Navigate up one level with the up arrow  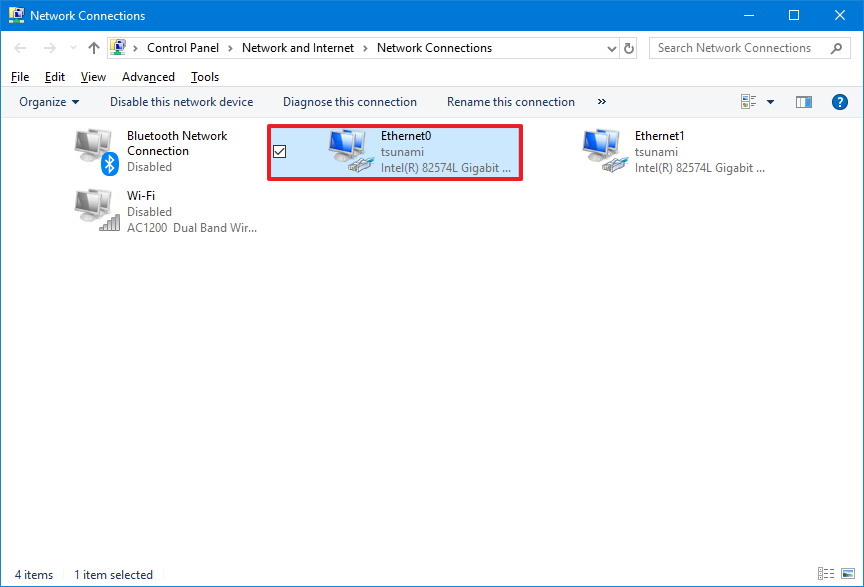click(93, 47)
